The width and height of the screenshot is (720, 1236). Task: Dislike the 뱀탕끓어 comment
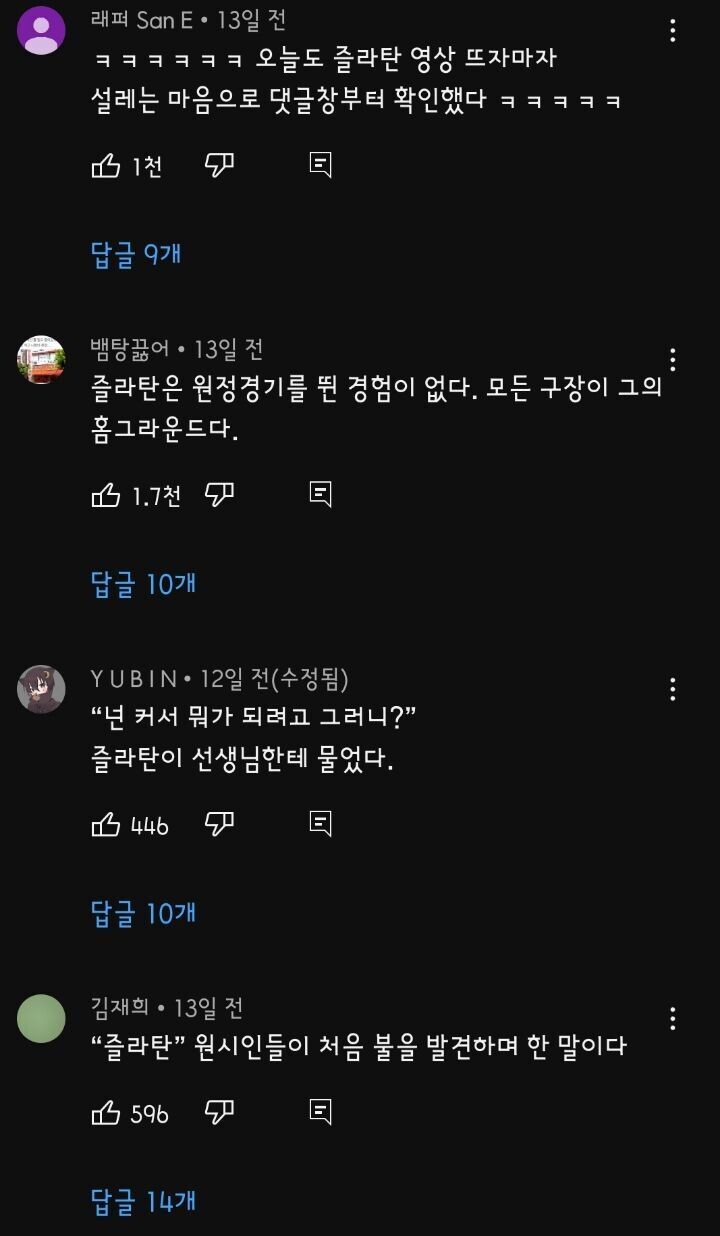(x=219, y=495)
